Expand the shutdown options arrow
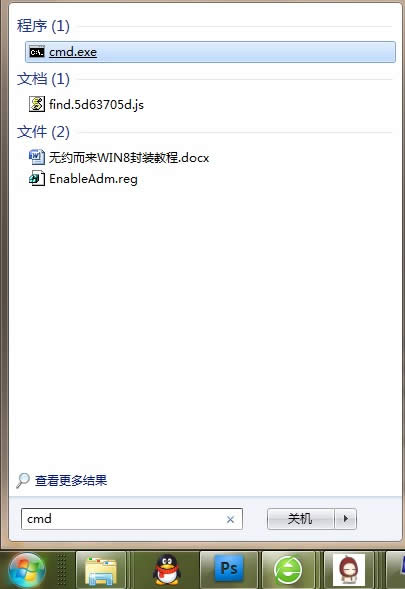The width and height of the screenshot is (405, 589). [x=346, y=519]
